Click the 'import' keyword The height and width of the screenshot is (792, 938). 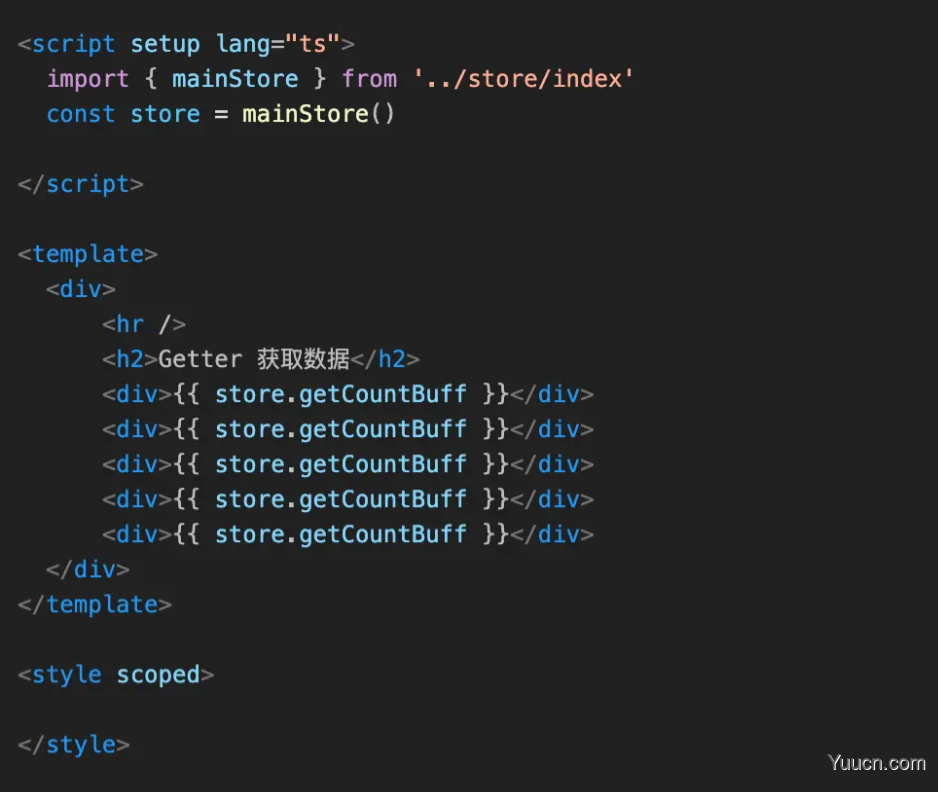tap(88, 79)
